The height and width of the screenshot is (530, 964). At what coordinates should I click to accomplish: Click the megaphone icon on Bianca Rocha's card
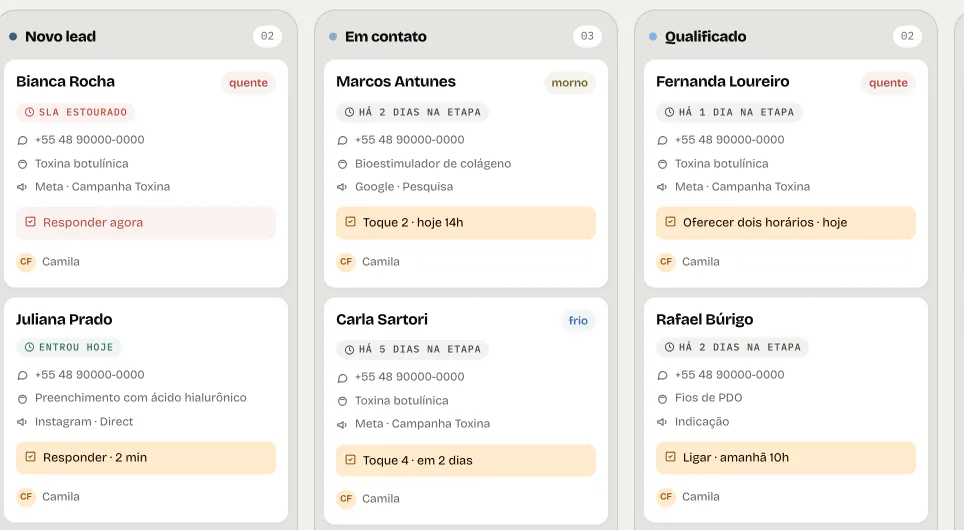(22, 187)
